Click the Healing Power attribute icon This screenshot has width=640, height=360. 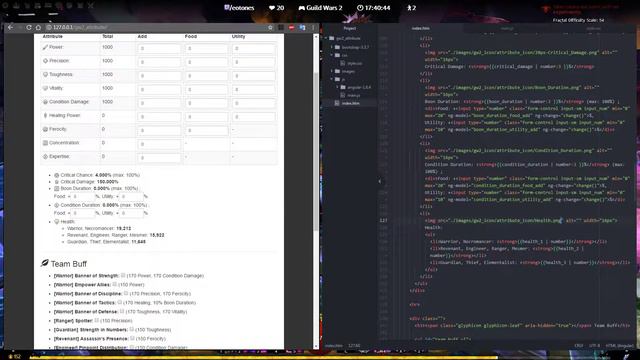[x=45, y=116]
